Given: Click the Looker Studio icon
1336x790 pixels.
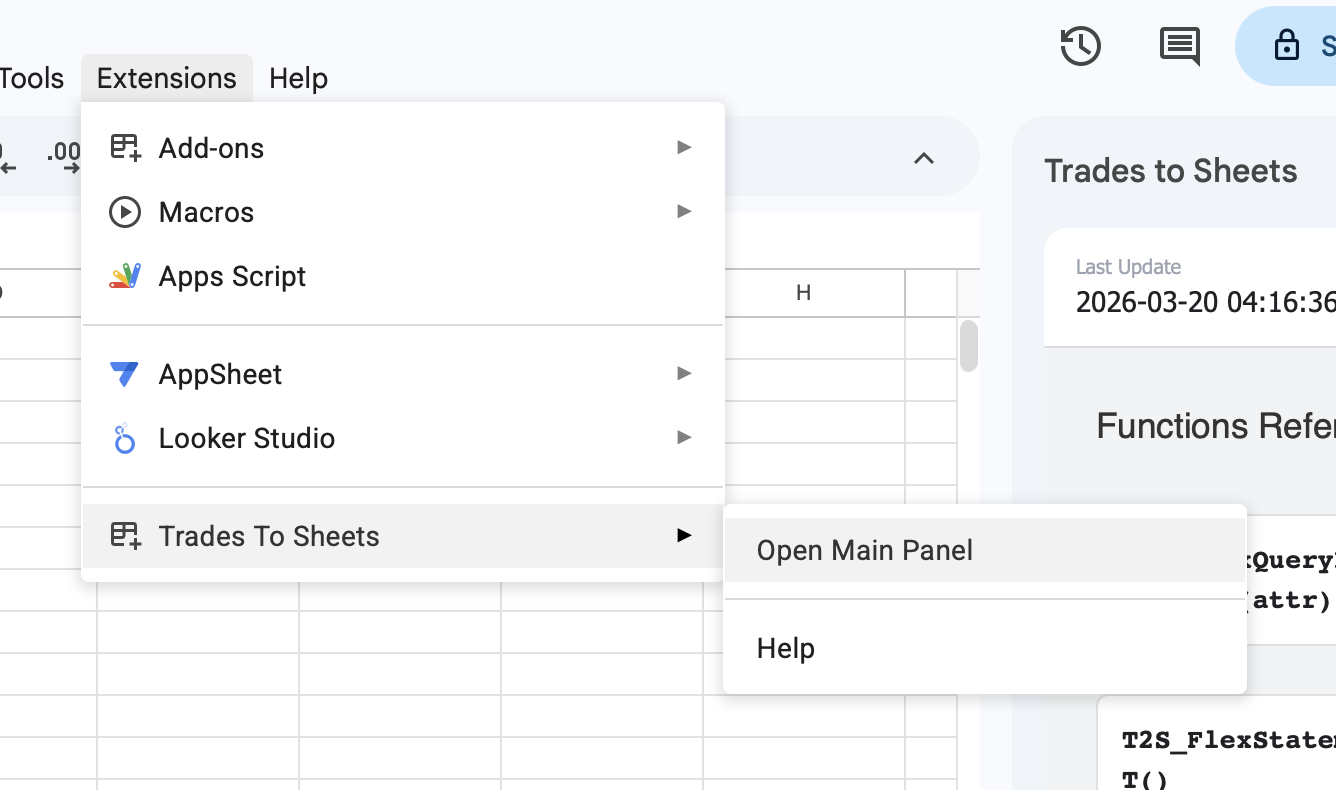Looking at the screenshot, I should click(125, 438).
